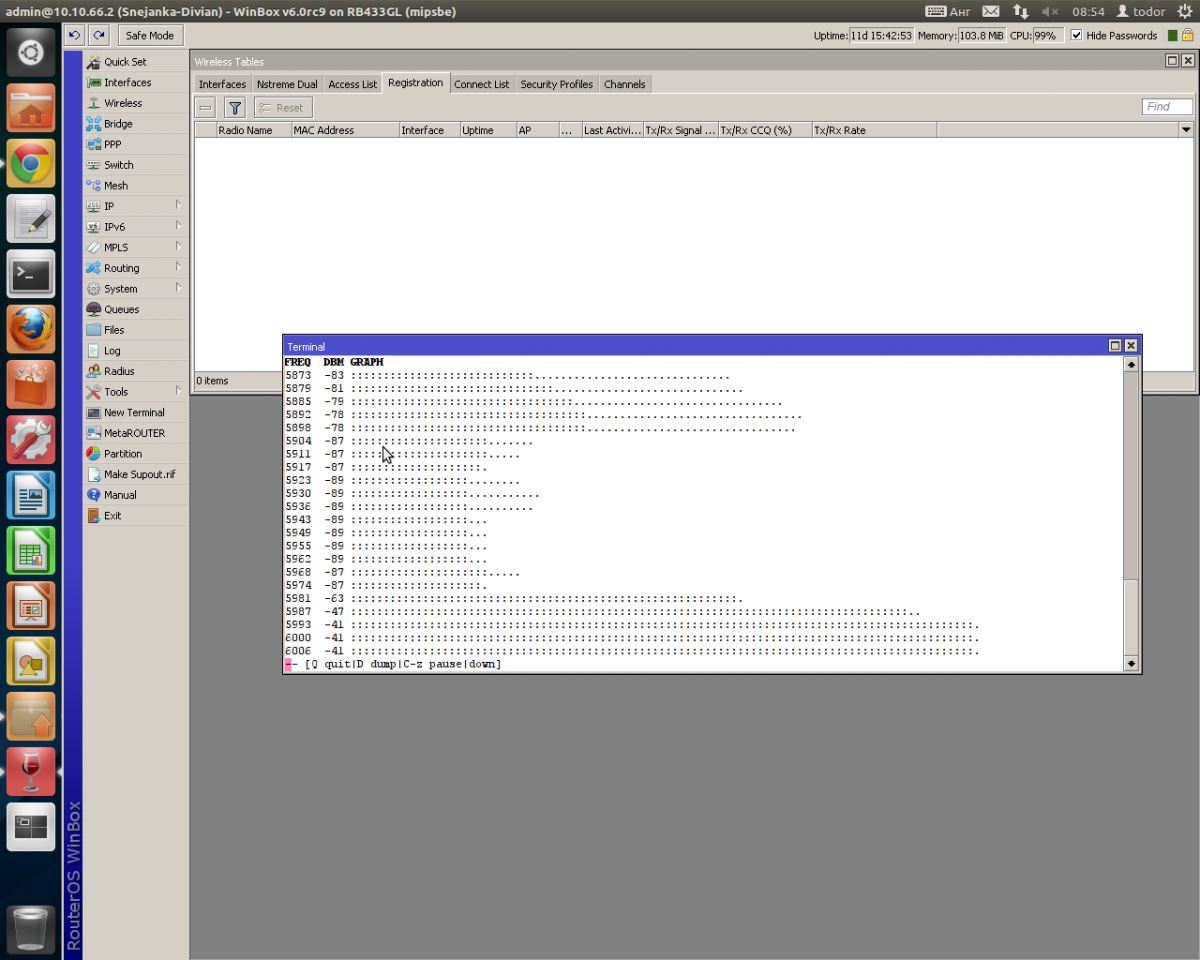Click the Reset button
The image size is (1200, 960).
click(x=283, y=107)
